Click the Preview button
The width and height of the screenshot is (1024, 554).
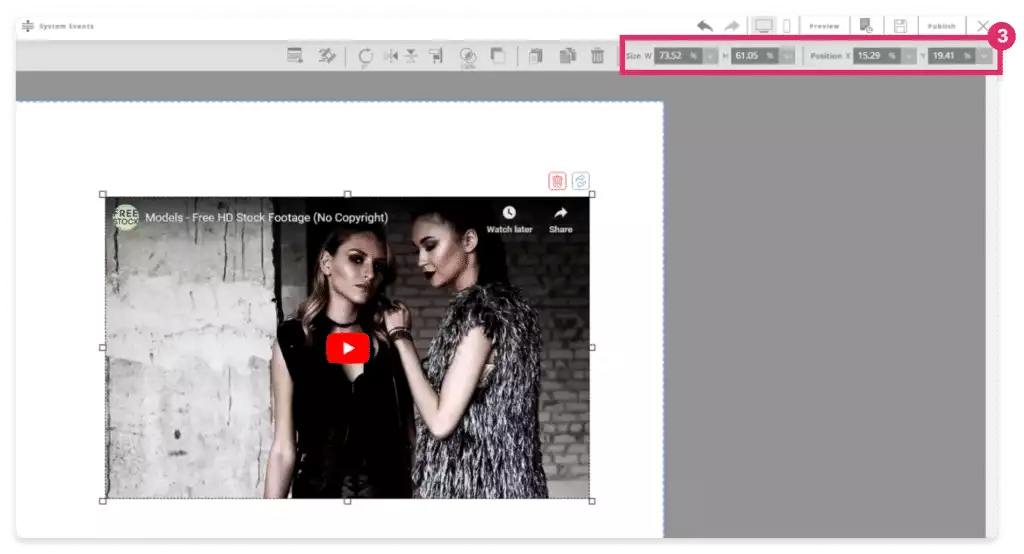(824, 26)
